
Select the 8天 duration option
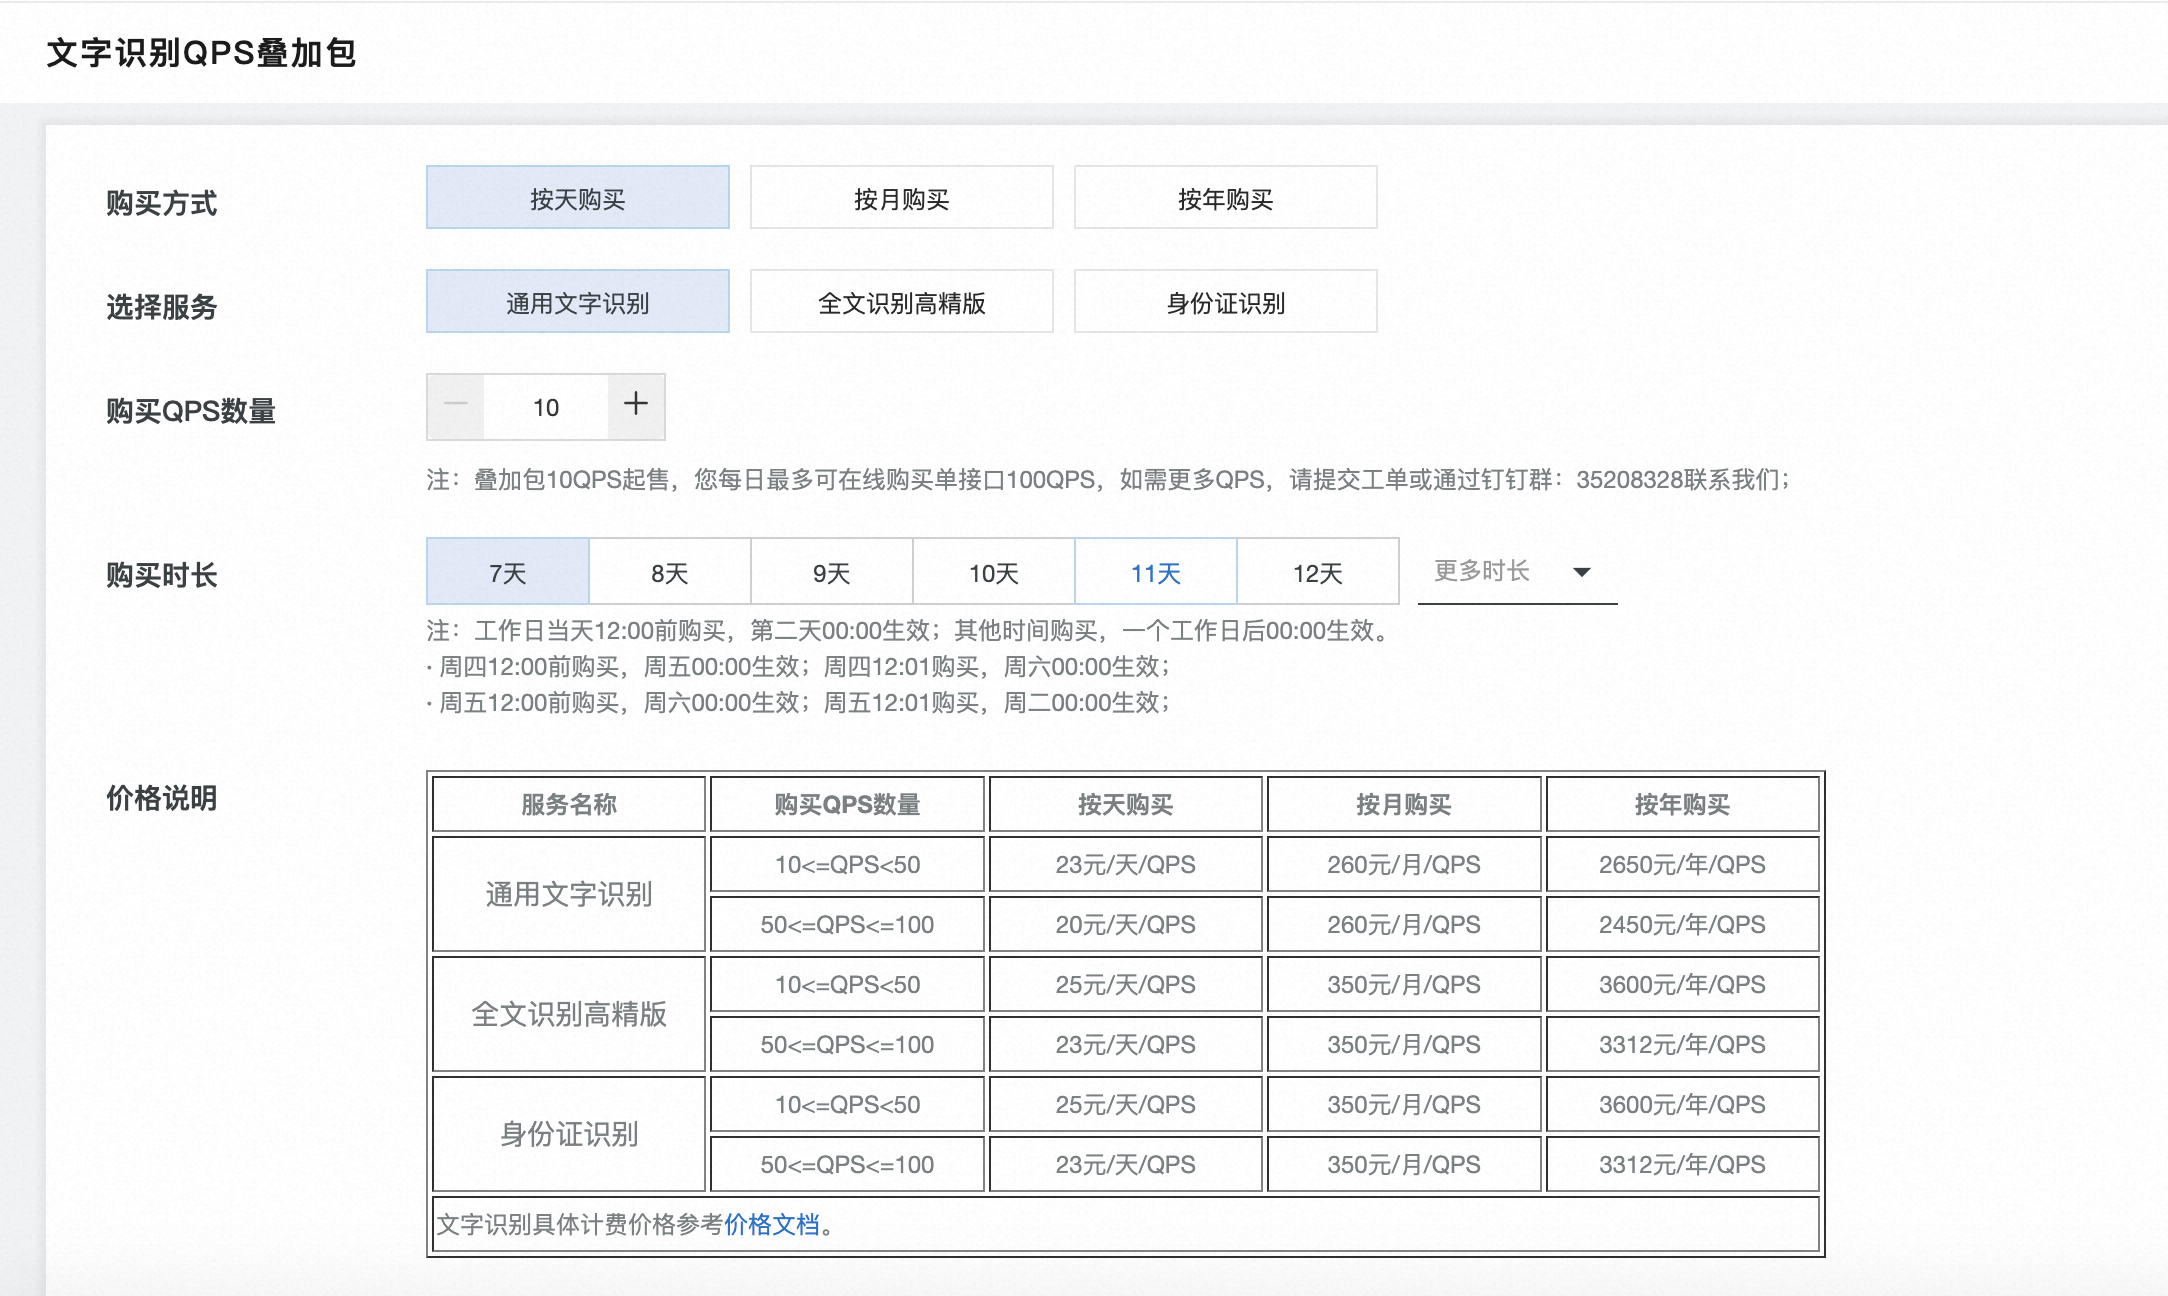(x=670, y=572)
